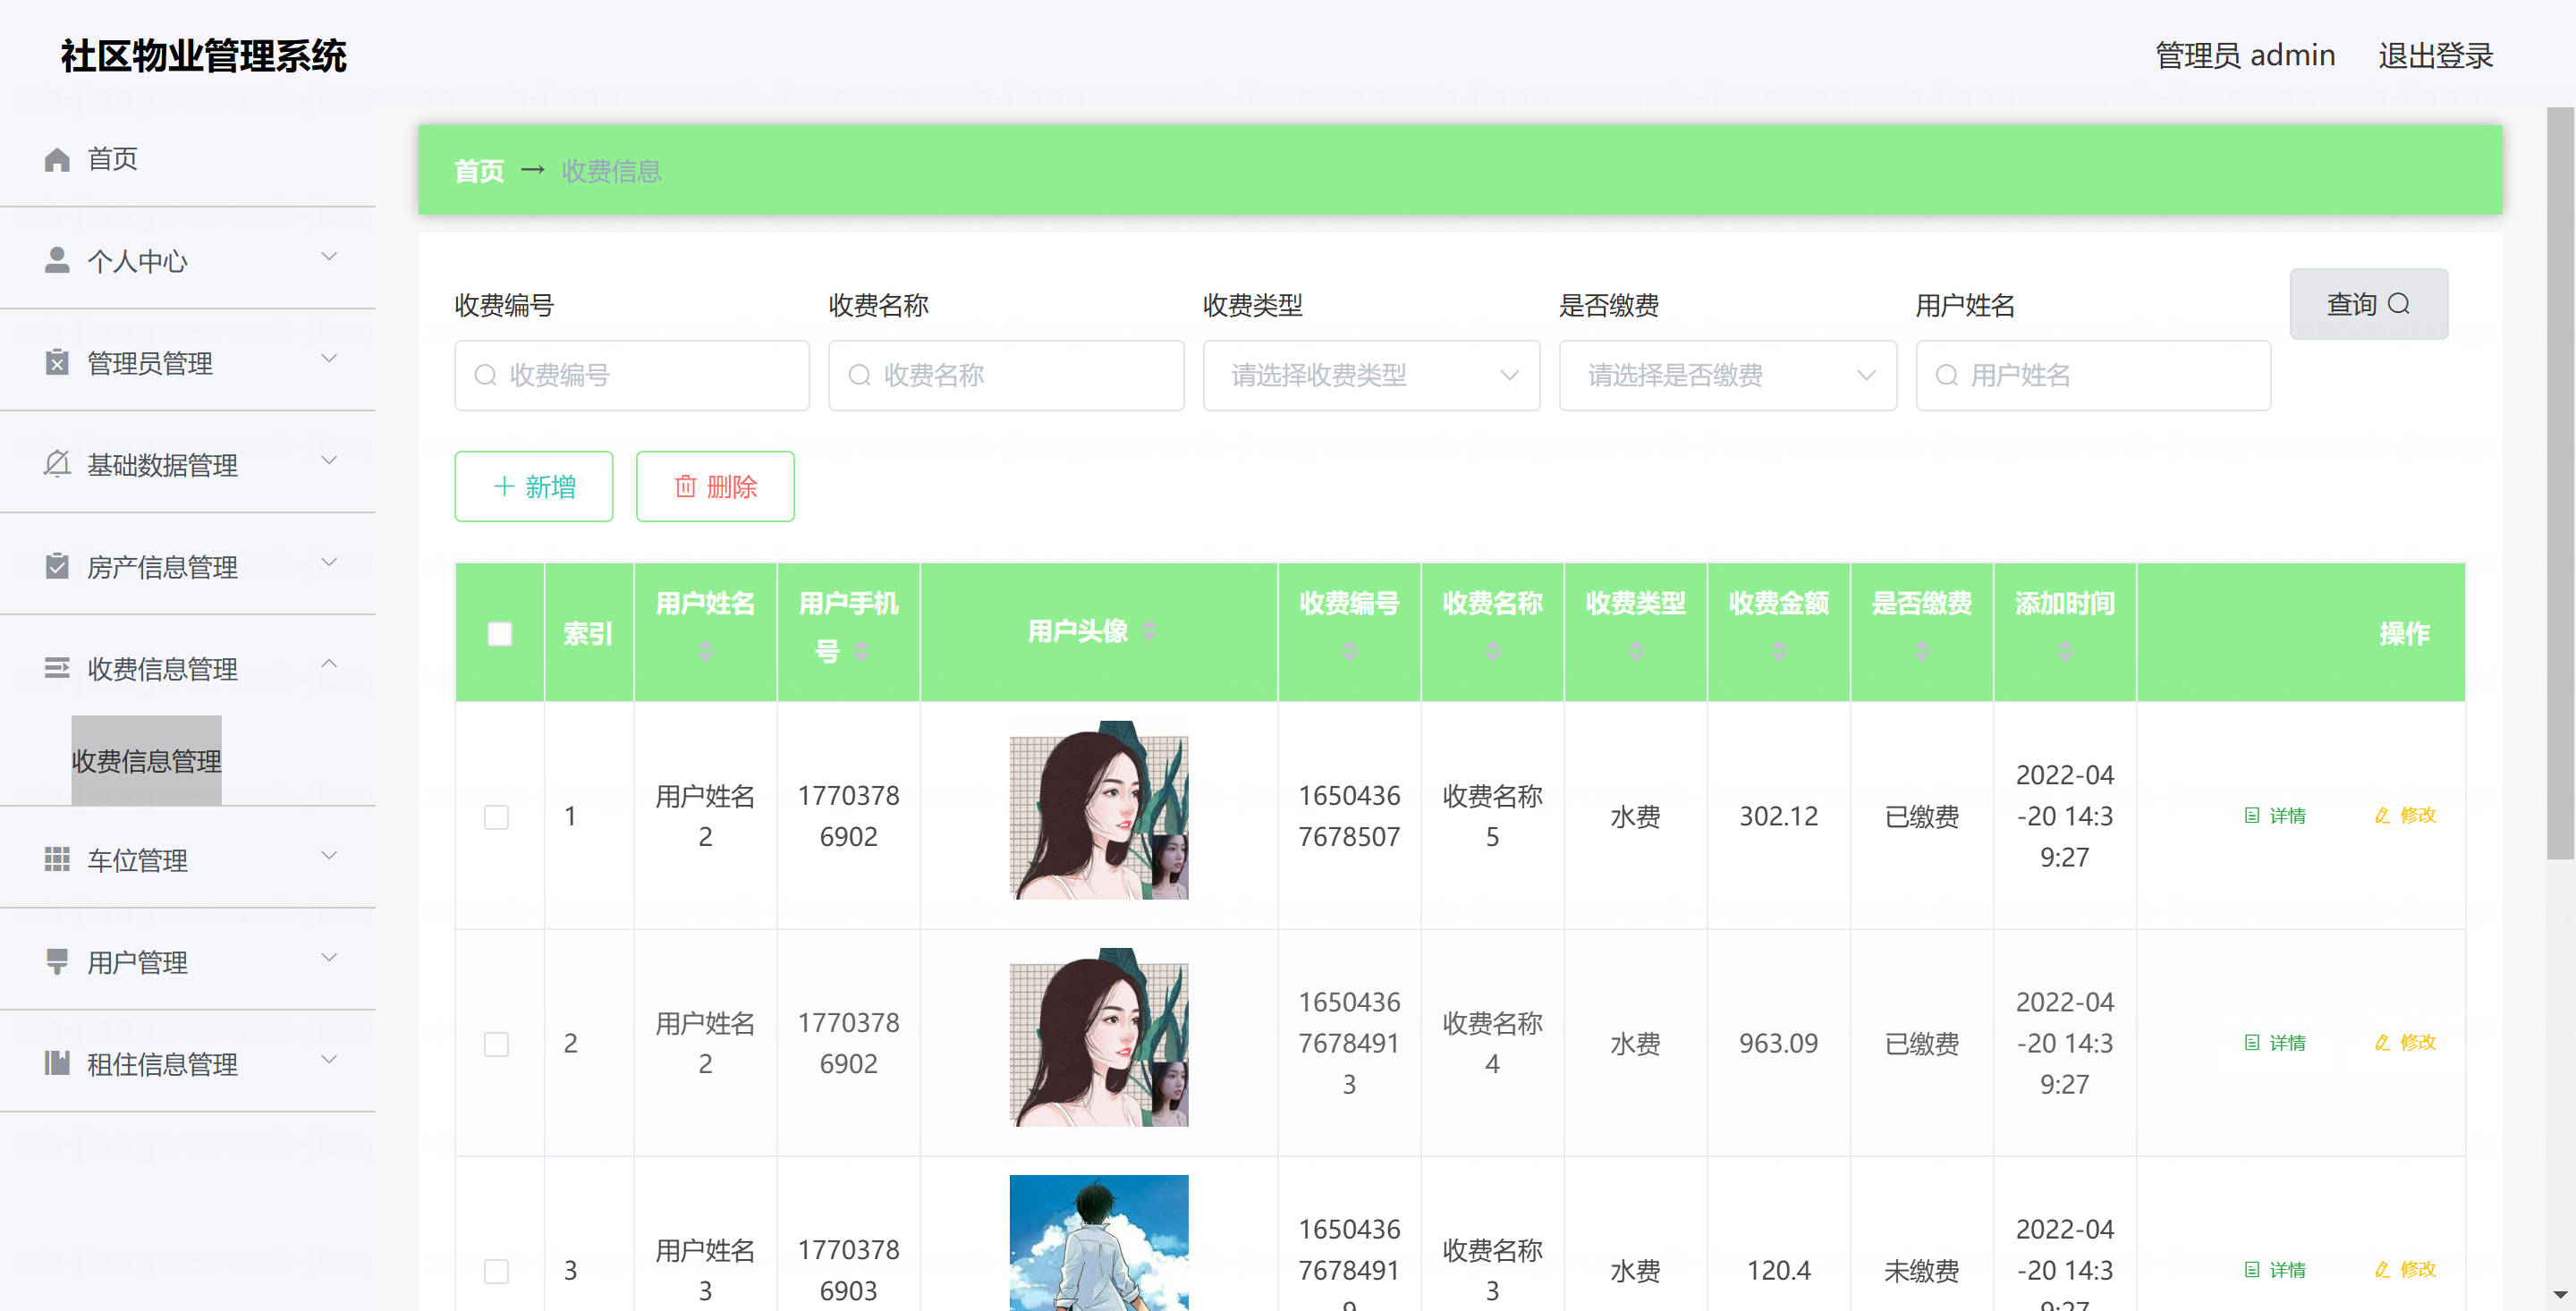Image resolution: width=2576 pixels, height=1311 pixels.
Task: Click the 查询 search button
Action: click(x=2368, y=304)
